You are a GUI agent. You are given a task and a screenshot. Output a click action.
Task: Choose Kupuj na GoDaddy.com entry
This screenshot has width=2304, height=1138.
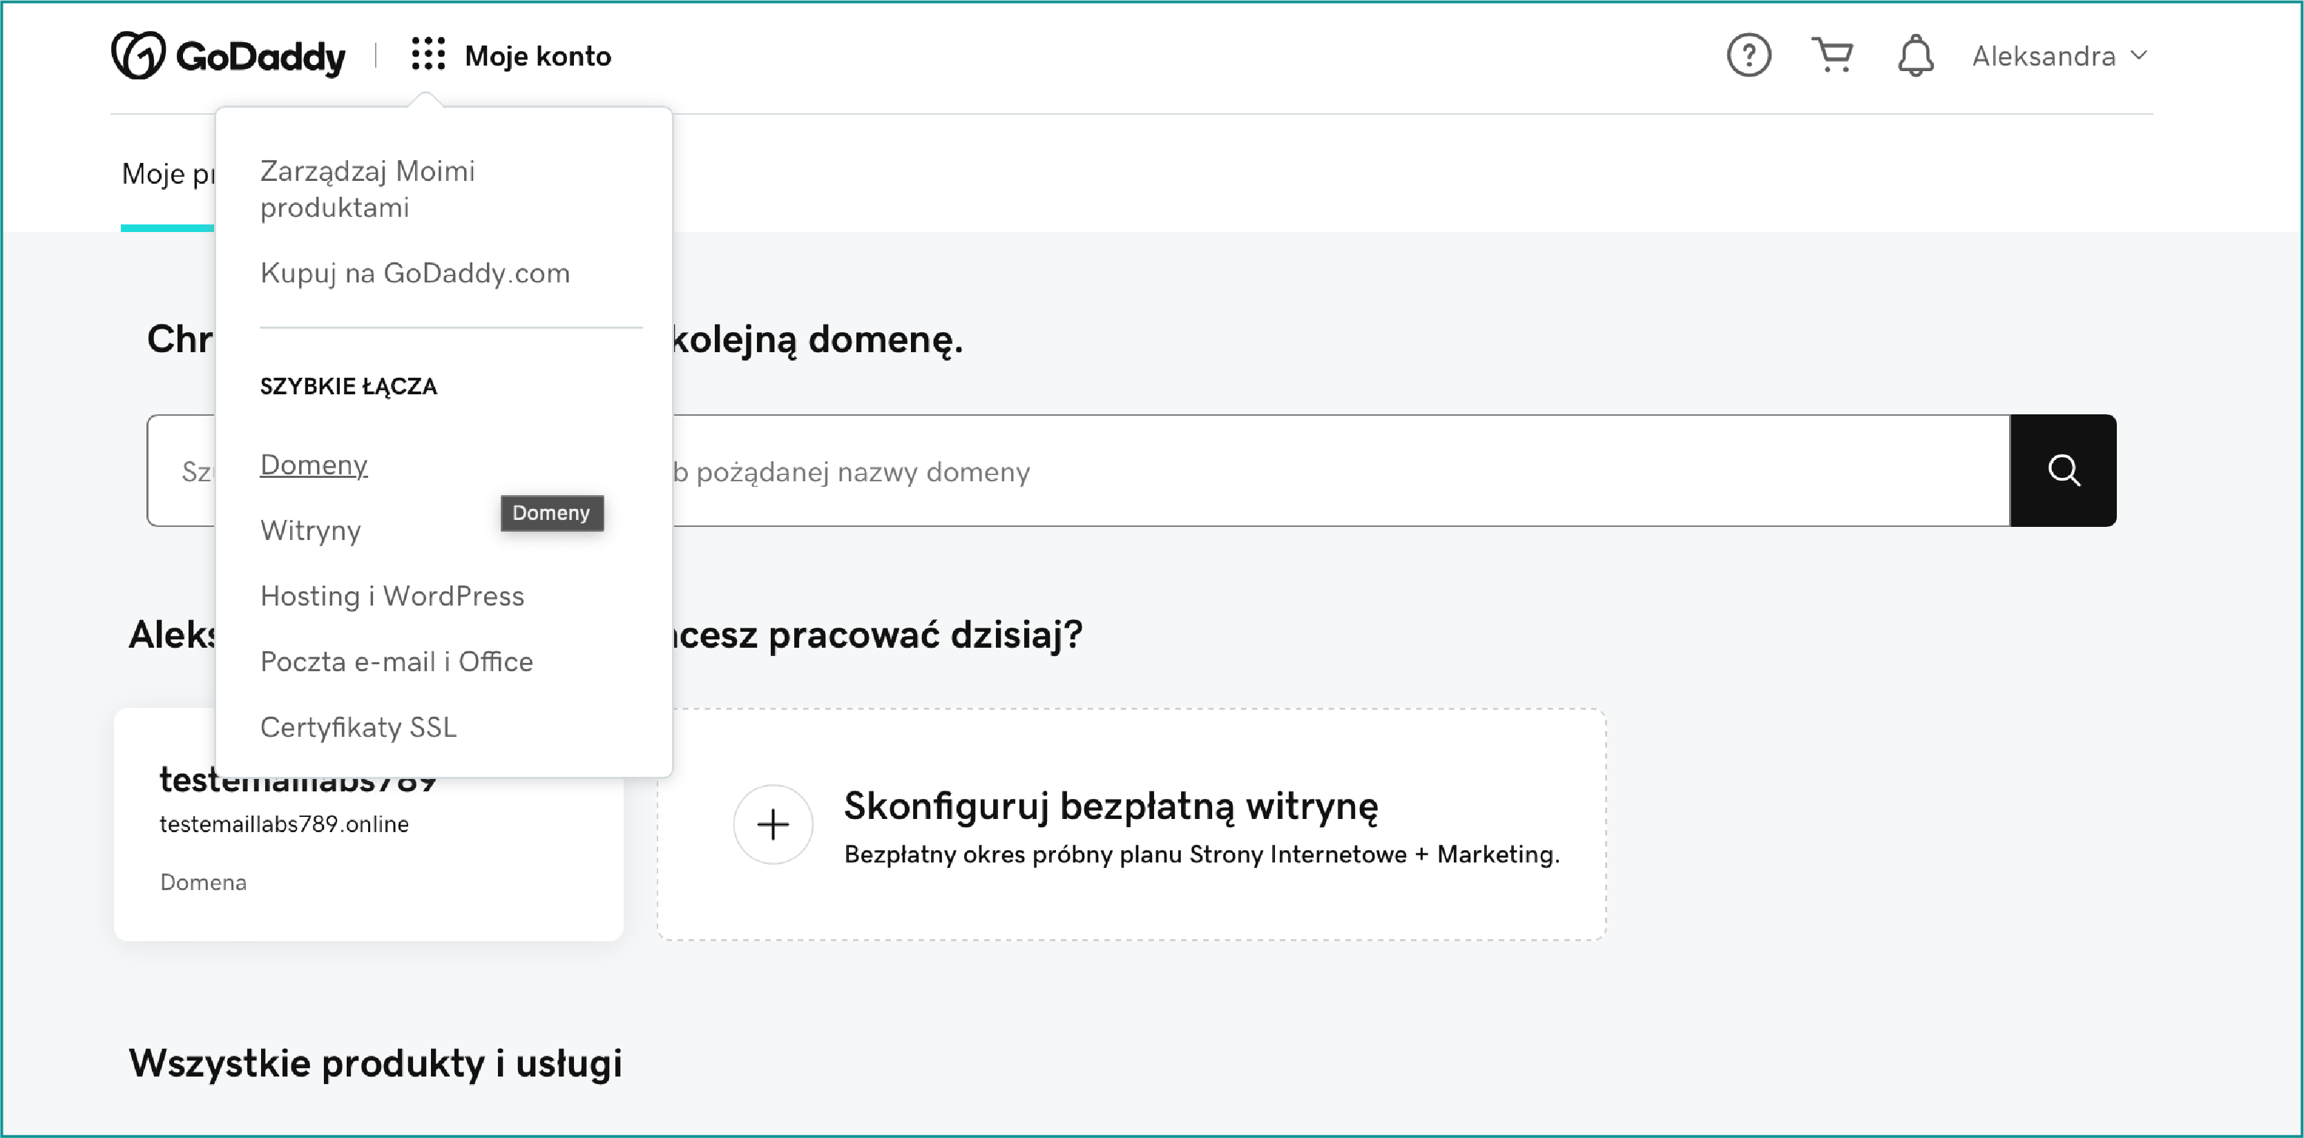[414, 273]
